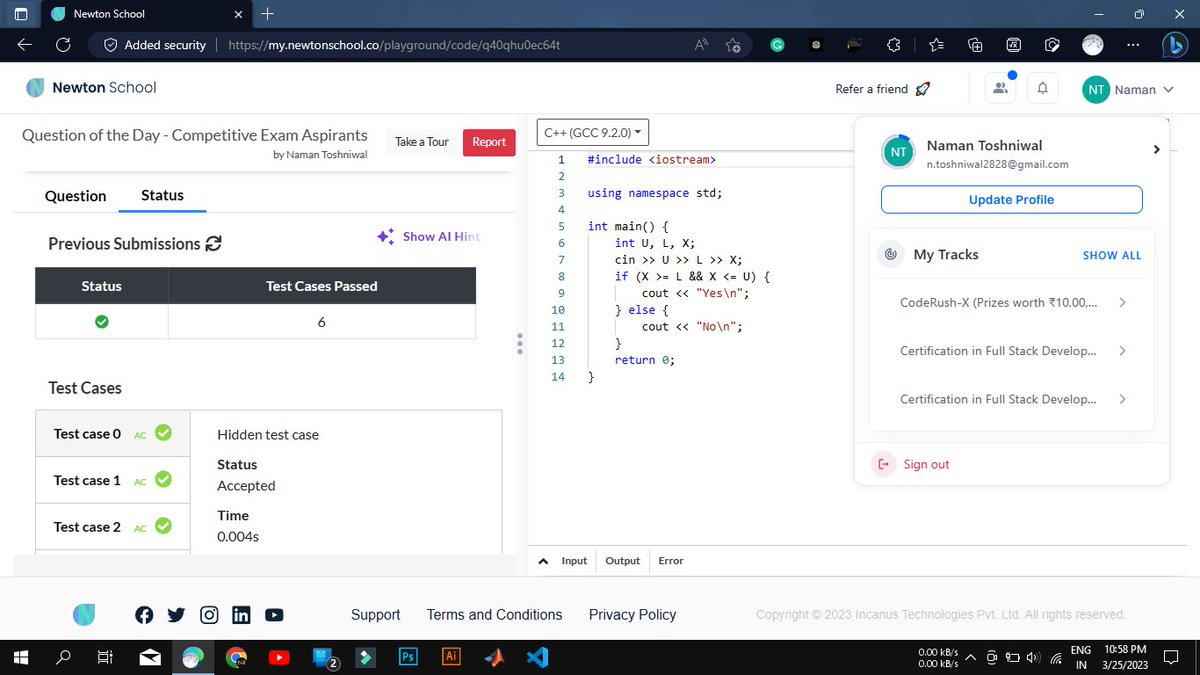
Task: Click the browser address bar URL
Action: click(393, 45)
